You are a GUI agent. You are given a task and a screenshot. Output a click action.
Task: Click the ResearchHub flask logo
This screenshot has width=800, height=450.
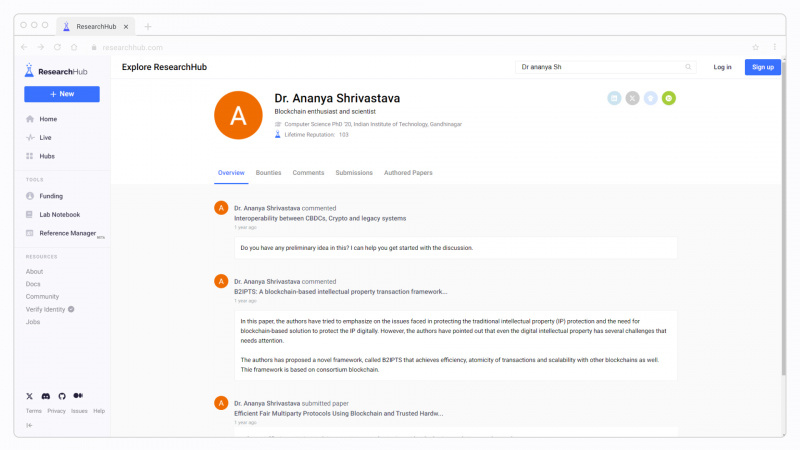coord(29,70)
